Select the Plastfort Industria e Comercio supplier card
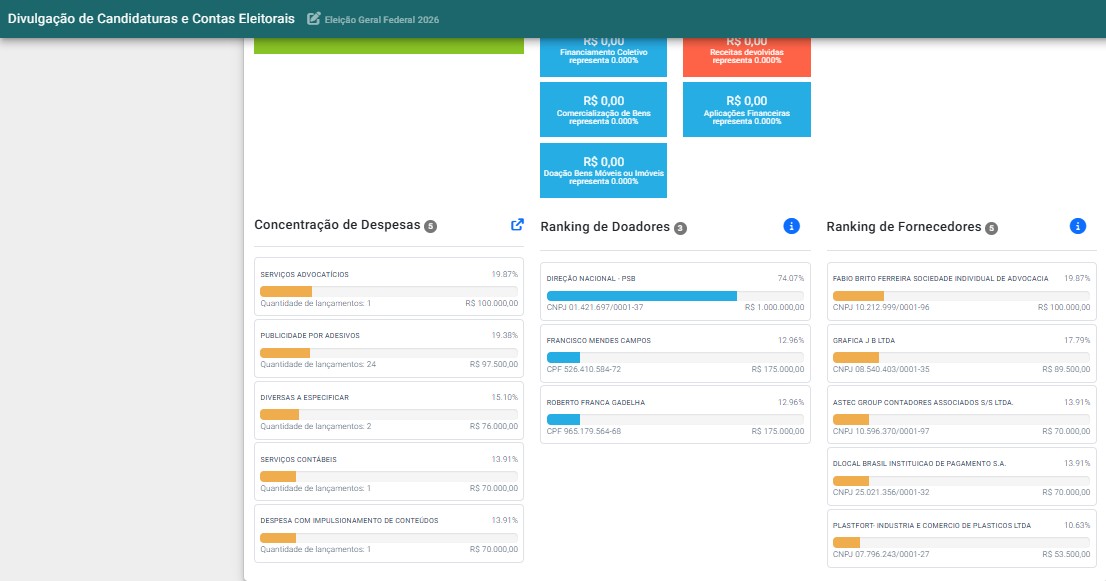1106x581 pixels. (x=961, y=539)
